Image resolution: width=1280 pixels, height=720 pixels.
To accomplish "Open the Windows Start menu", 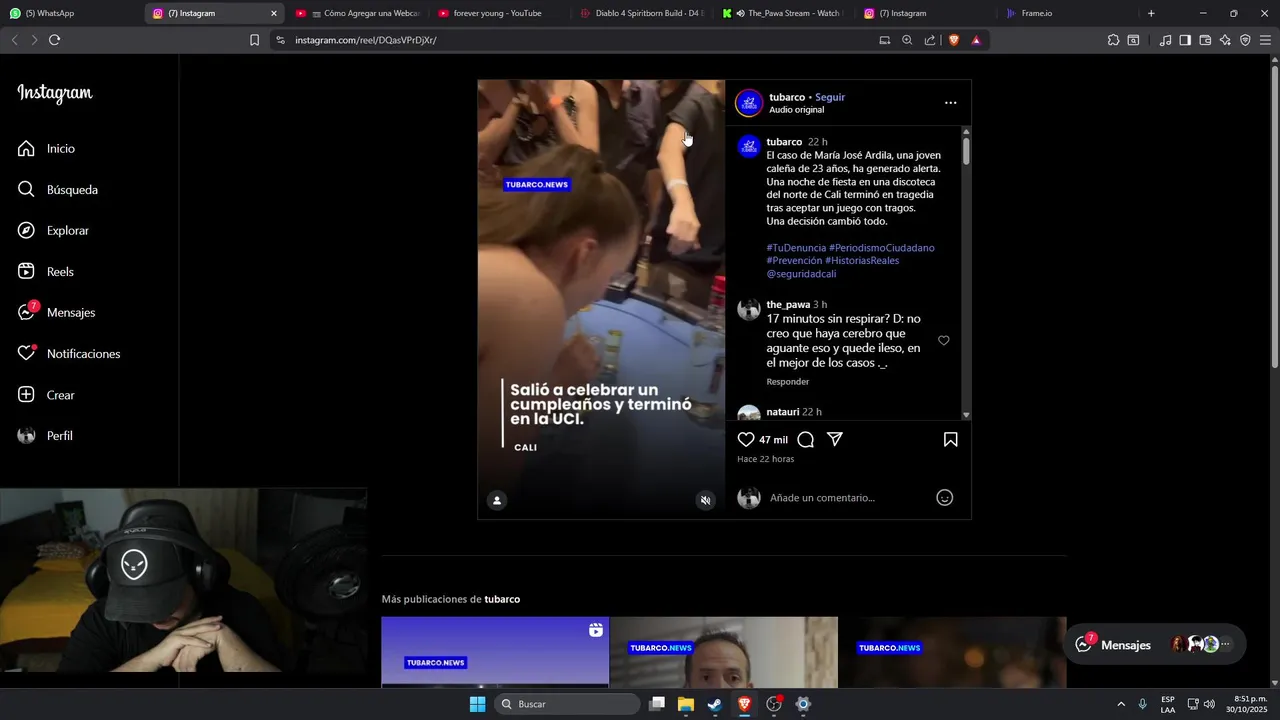I will point(477,704).
